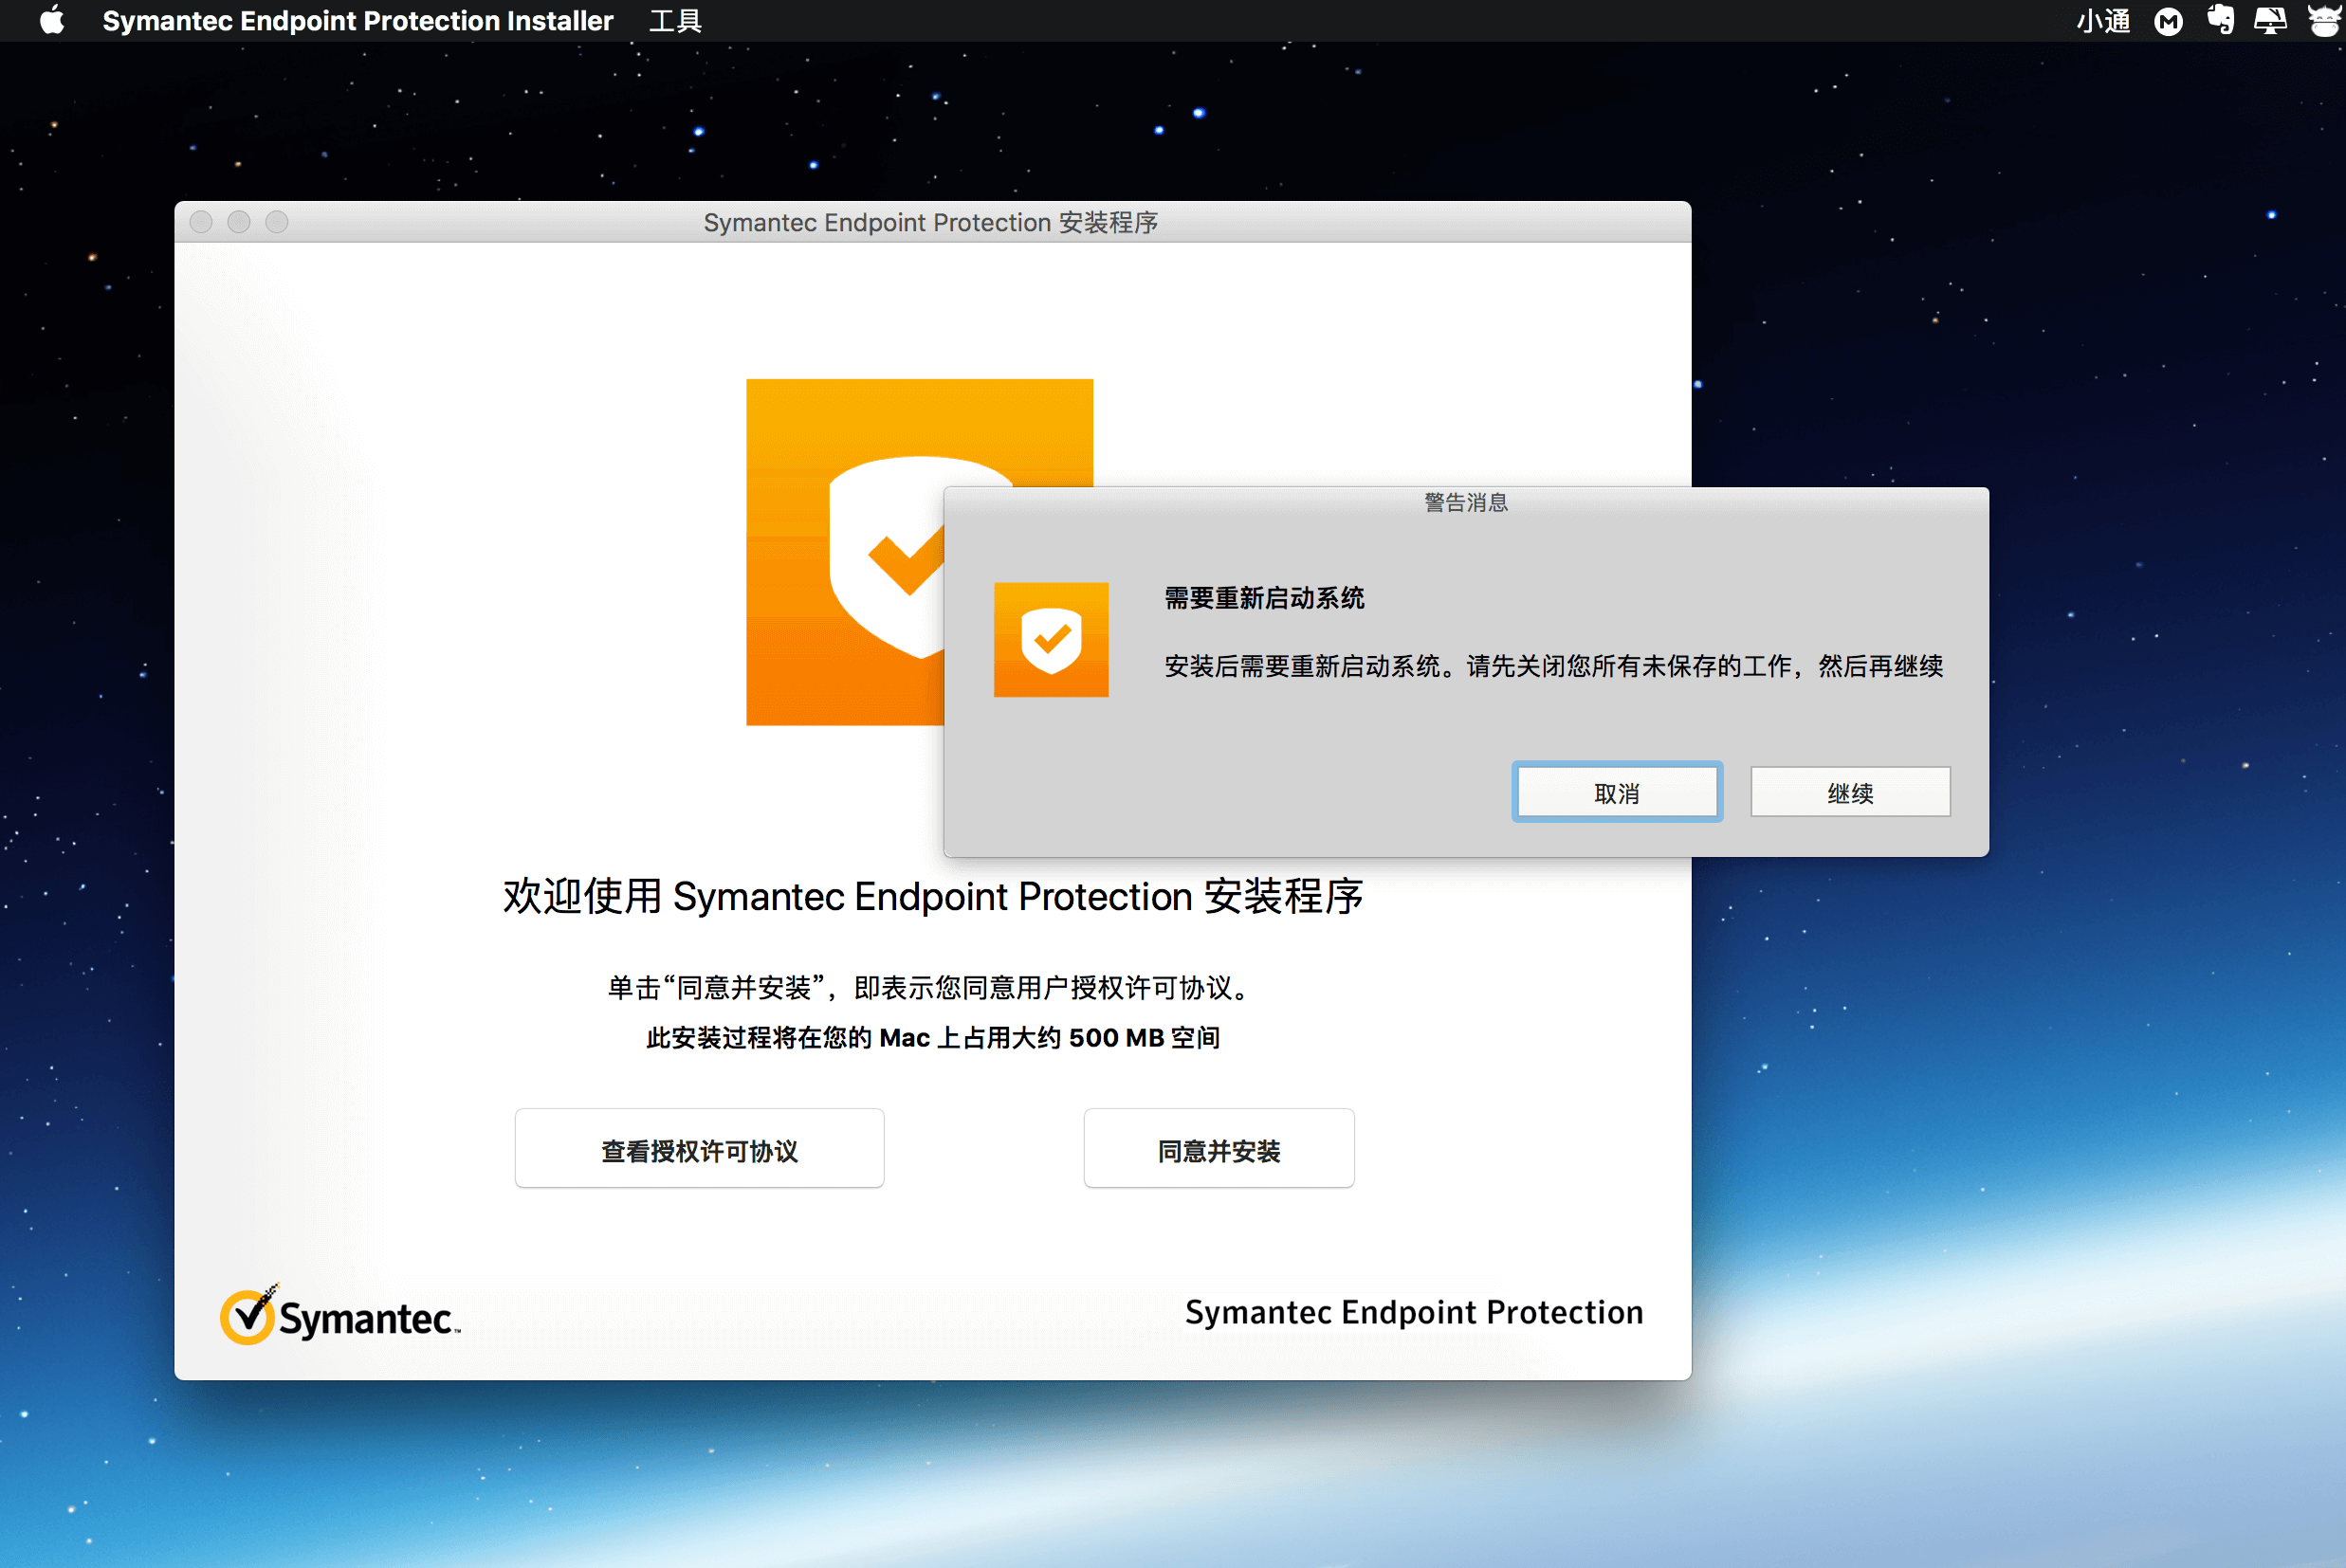
Task: Open the CleanMyMac monitor menu bar icon
Action: pos(2270,20)
